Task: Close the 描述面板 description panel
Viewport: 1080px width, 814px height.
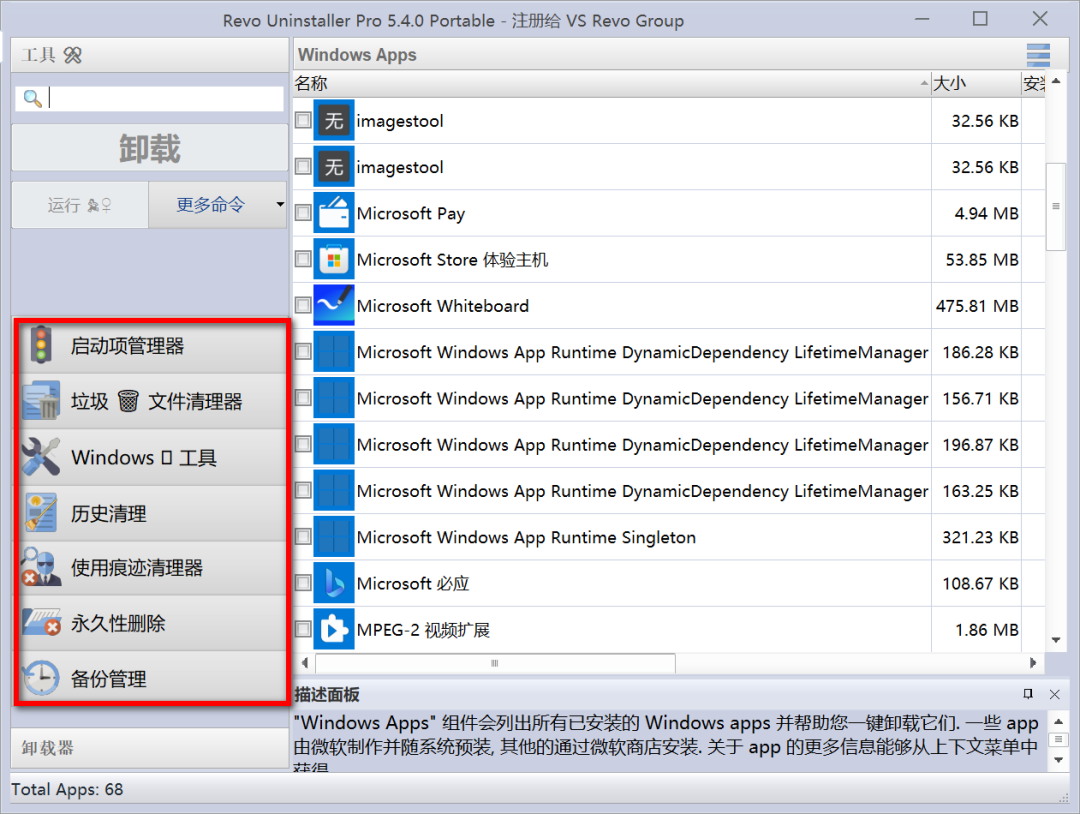Action: click(1055, 694)
